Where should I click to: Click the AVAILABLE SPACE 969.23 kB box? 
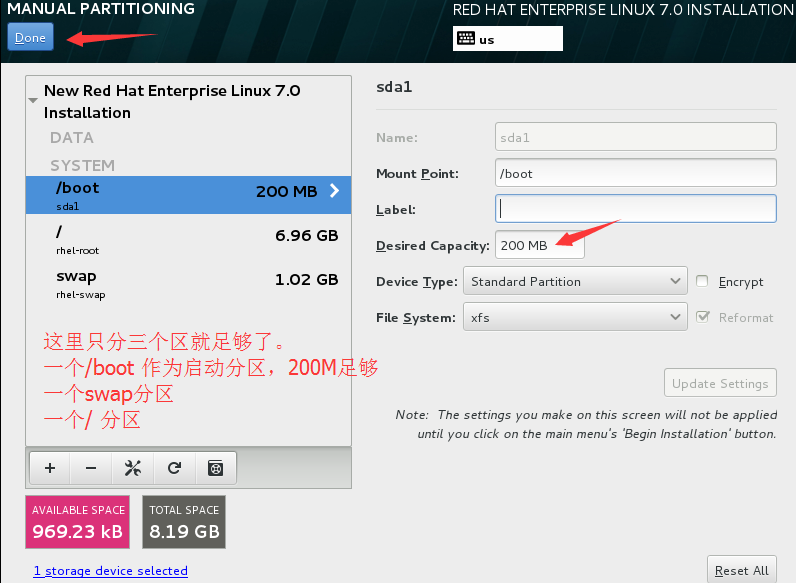click(78, 522)
